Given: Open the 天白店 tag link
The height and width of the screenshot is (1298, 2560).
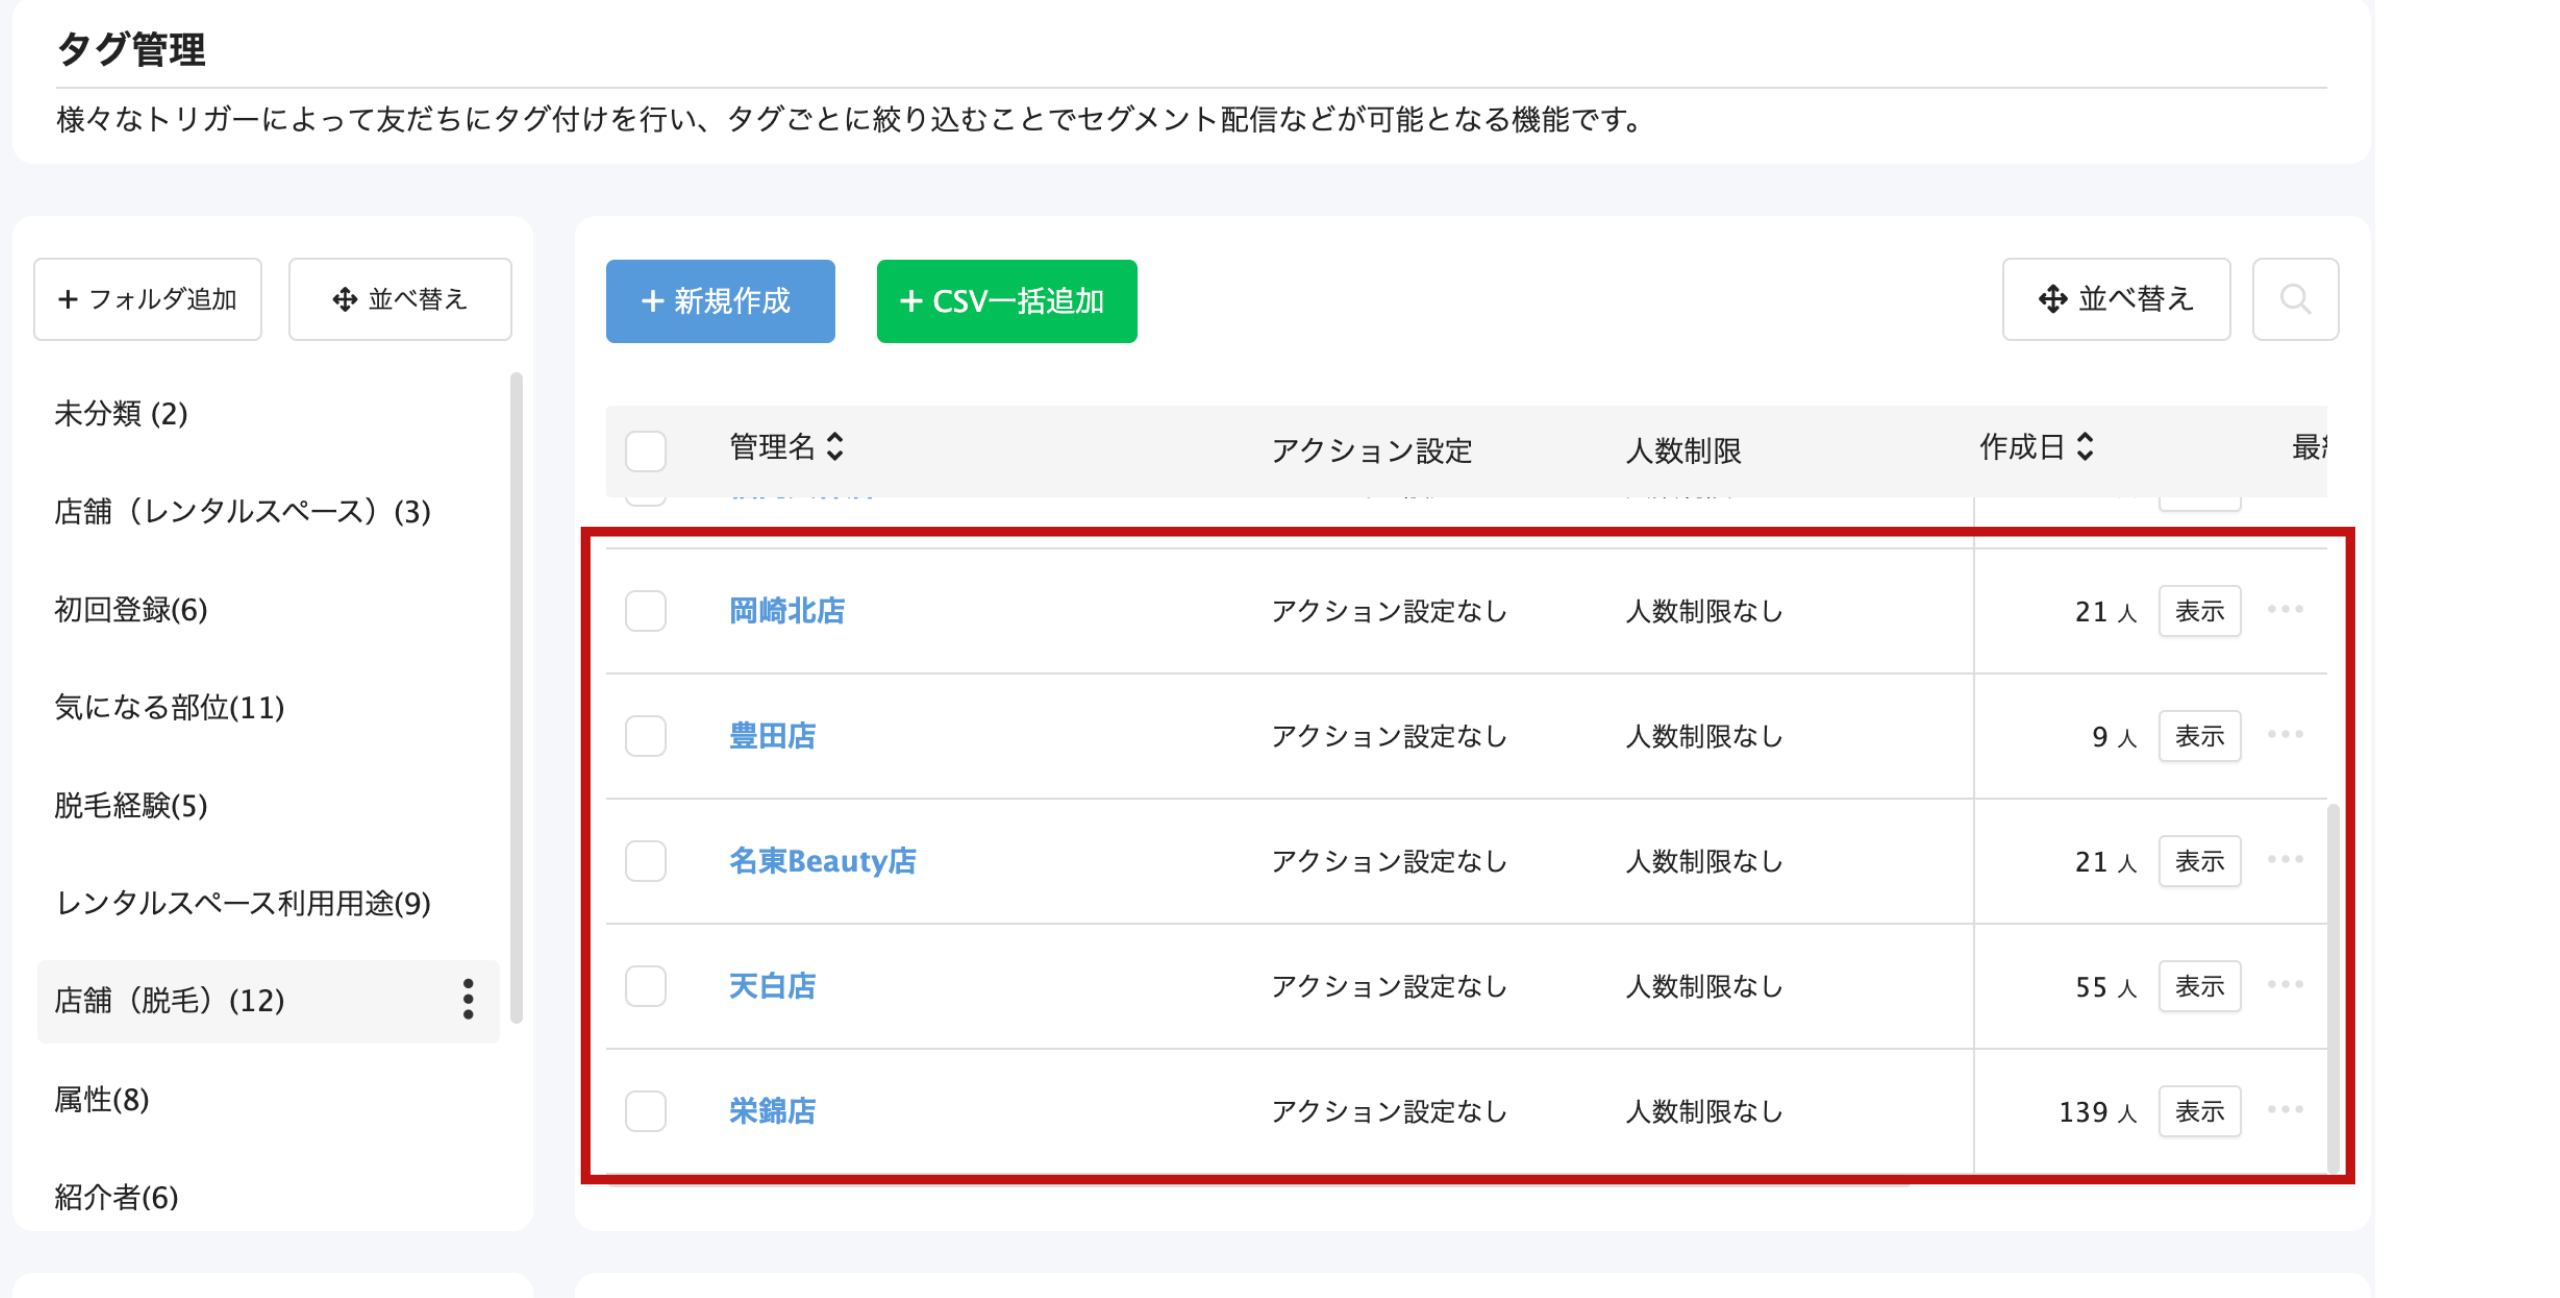Looking at the screenshot, I should point(771,985).
